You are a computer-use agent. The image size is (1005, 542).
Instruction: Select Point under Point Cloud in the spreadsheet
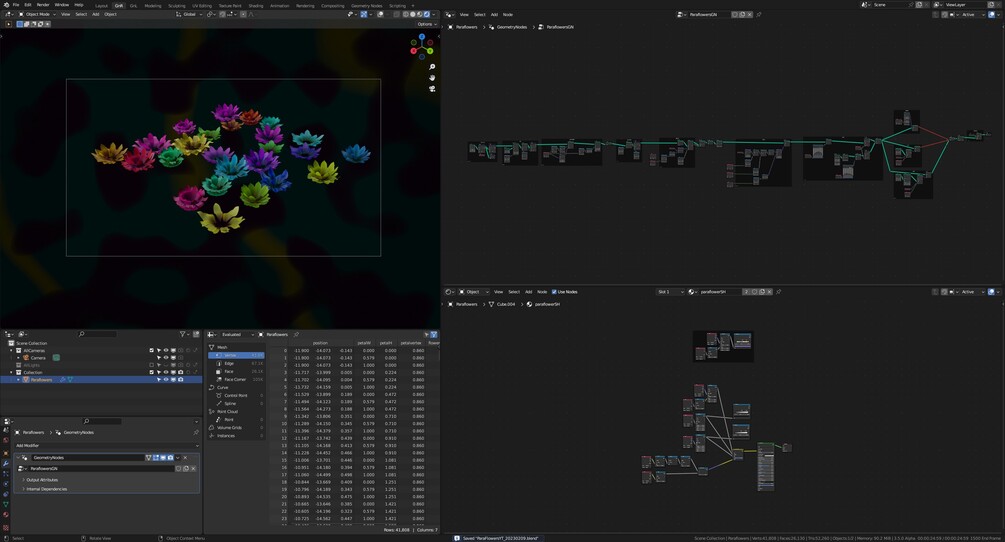(x=236, y=420)
